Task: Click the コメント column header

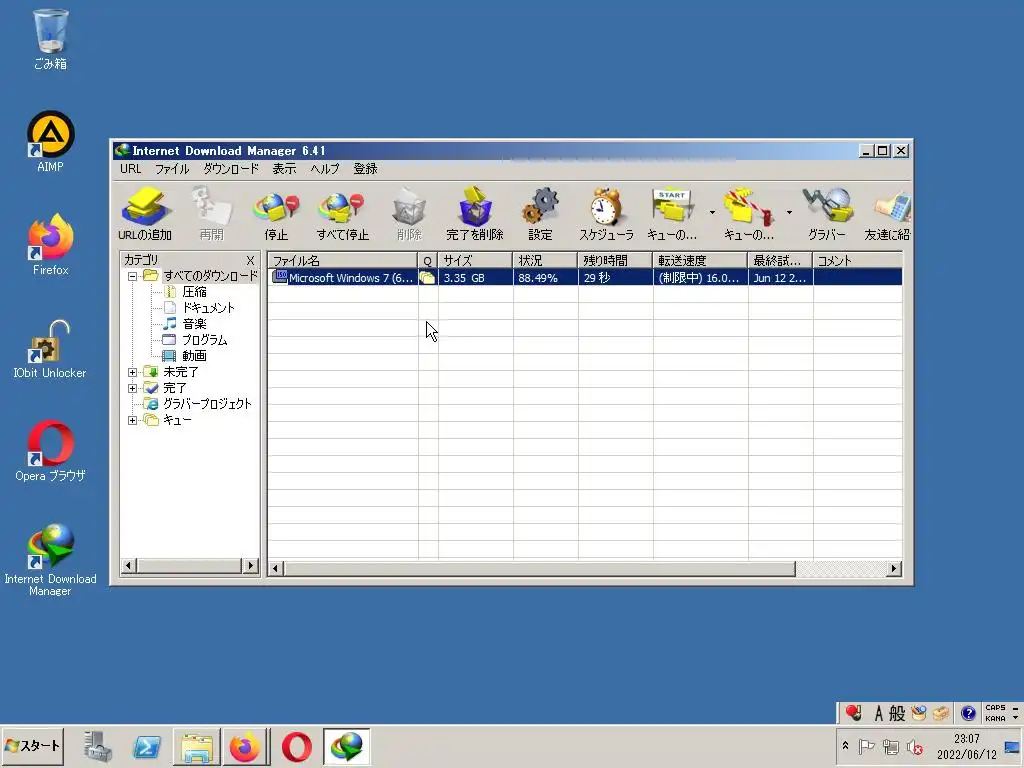Action: tap(858, 260)
